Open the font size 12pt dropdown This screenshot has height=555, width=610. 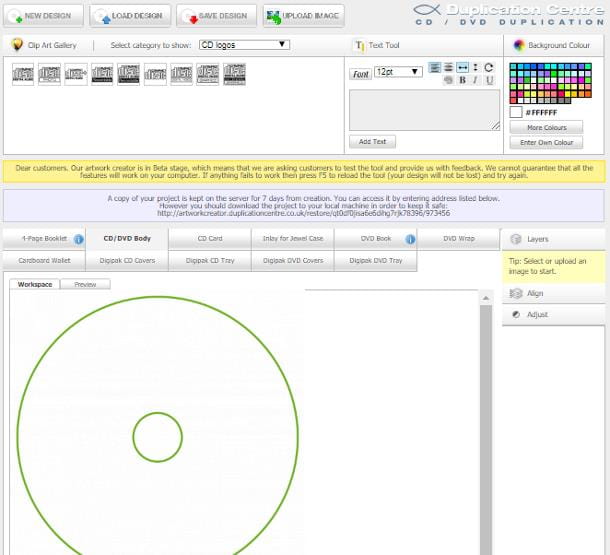click(x=398, y=72)
